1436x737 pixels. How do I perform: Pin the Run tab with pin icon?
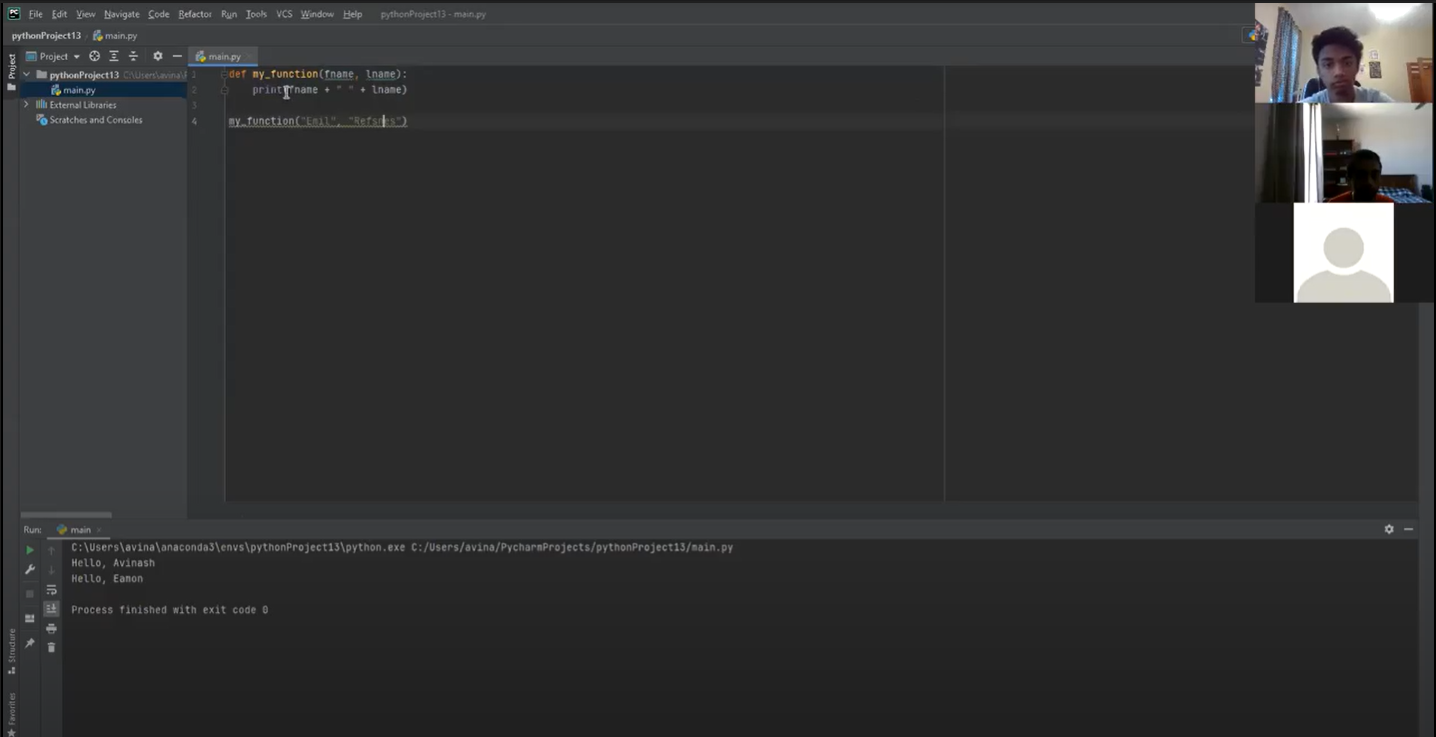click(x=29, y=643)
